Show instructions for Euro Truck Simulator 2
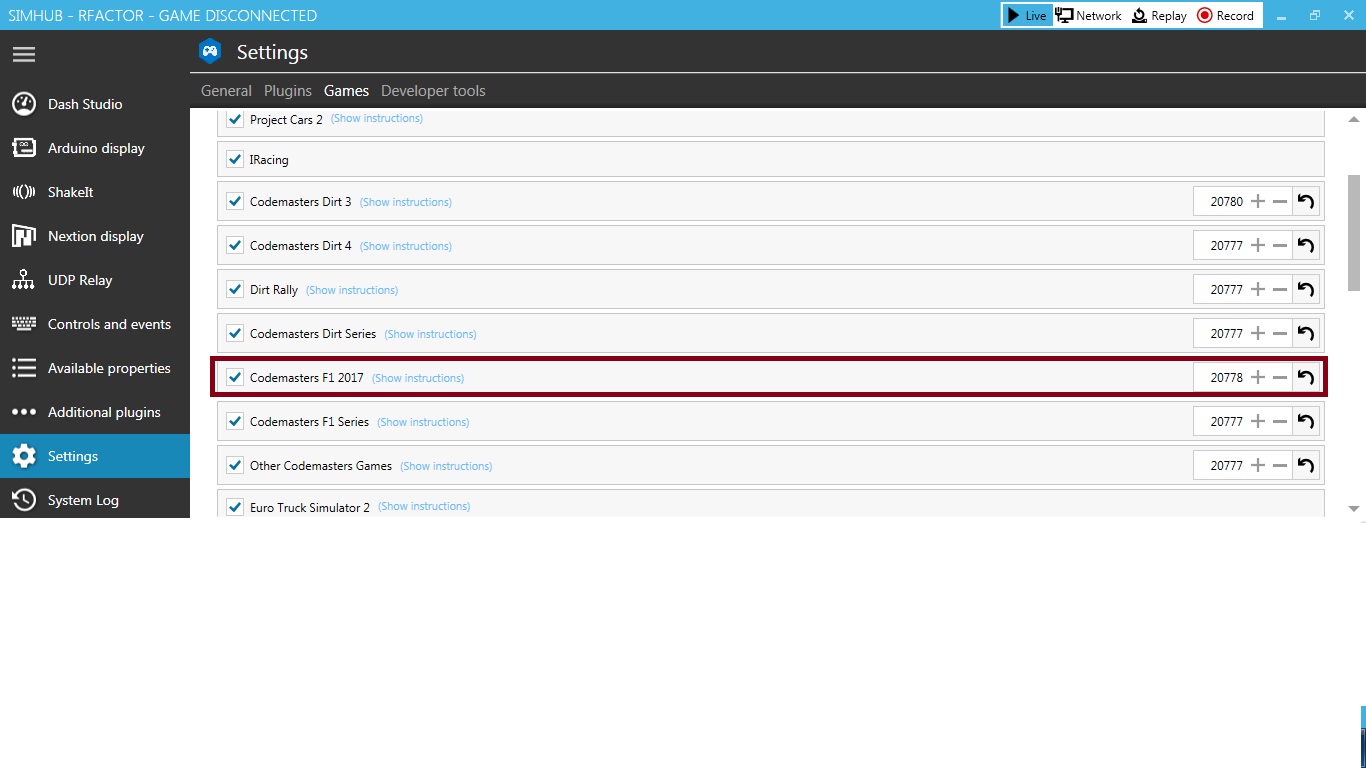This screenshot has width=1366, height=768. (424, 506)
